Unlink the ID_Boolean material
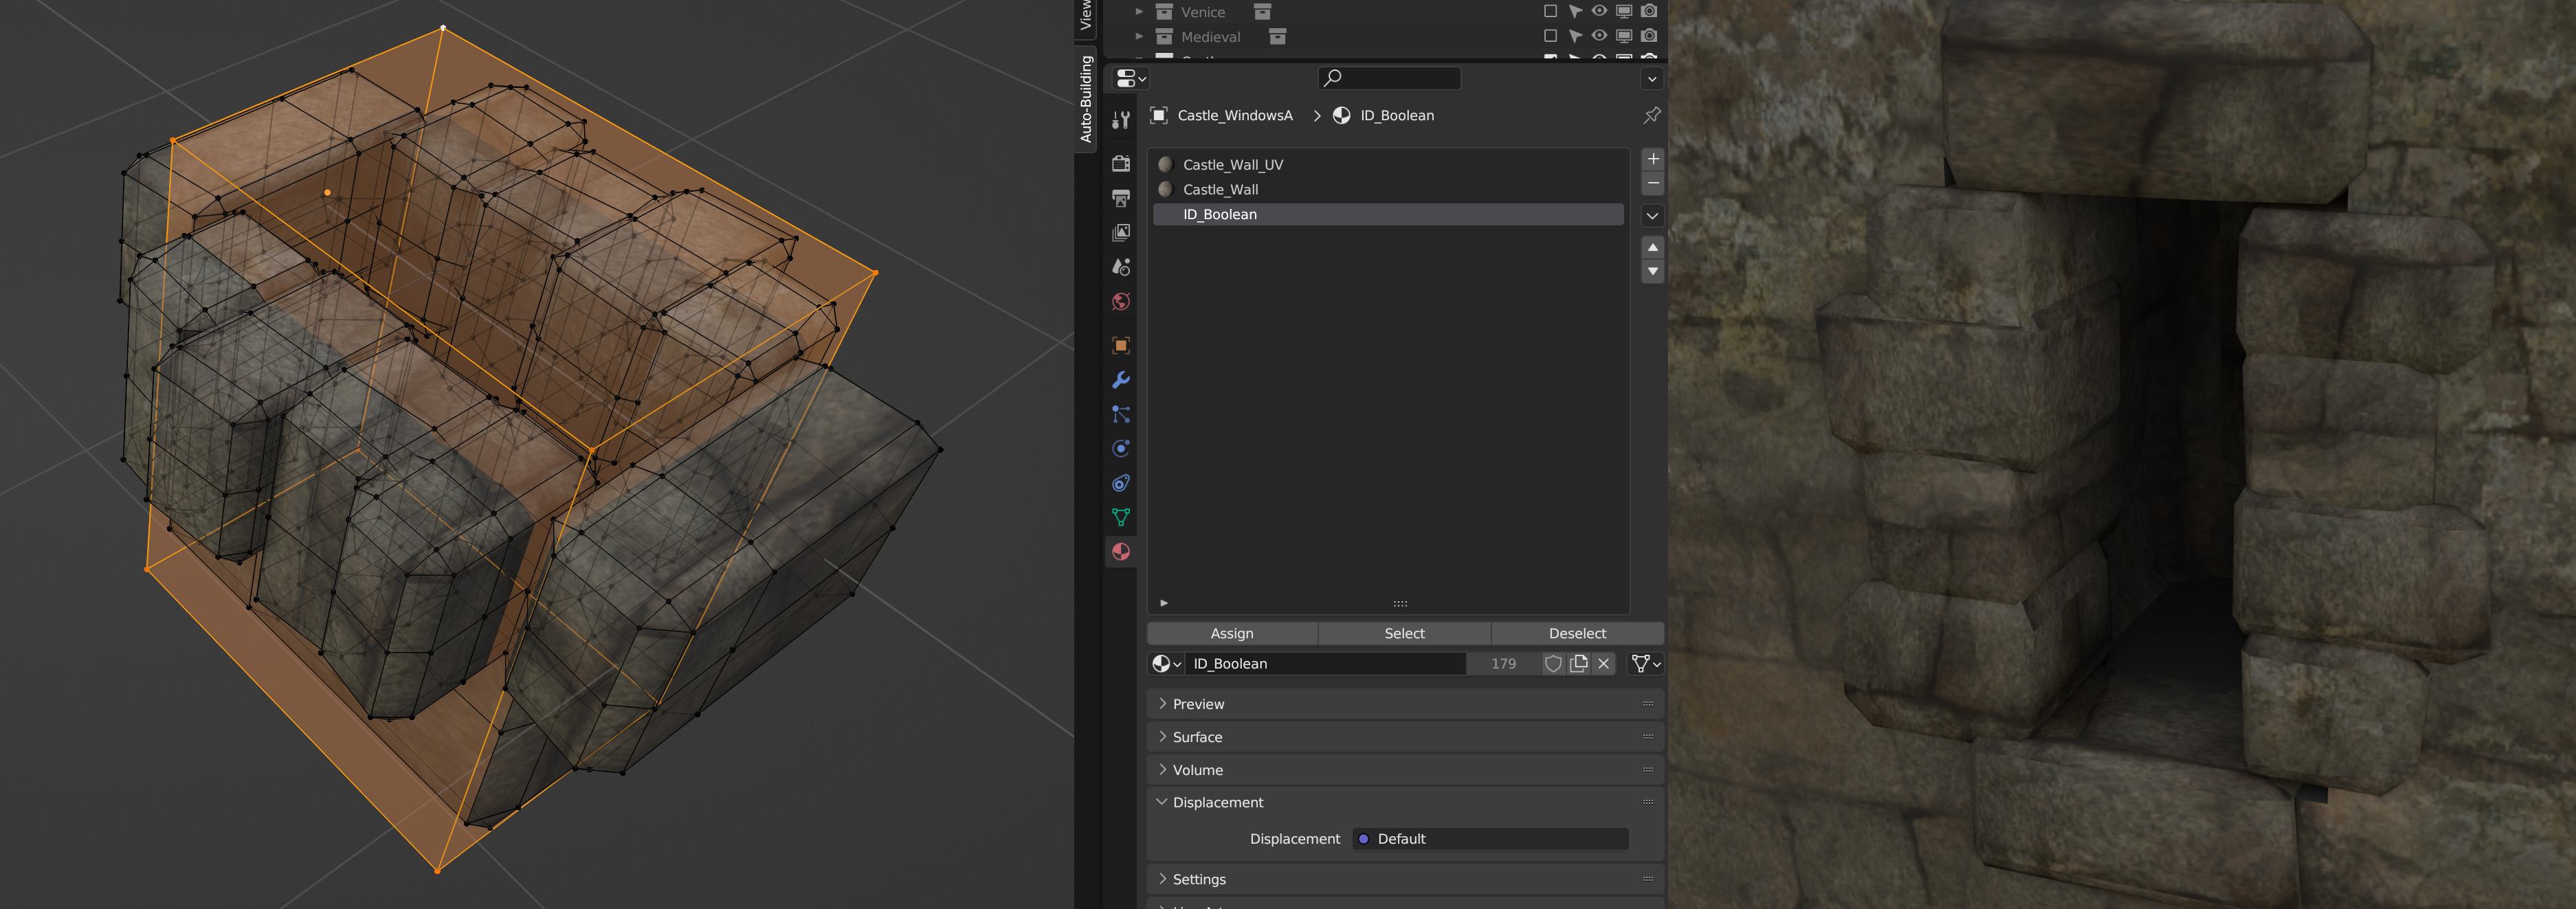Screen dimensions: 2576x909 [1604, 663]
